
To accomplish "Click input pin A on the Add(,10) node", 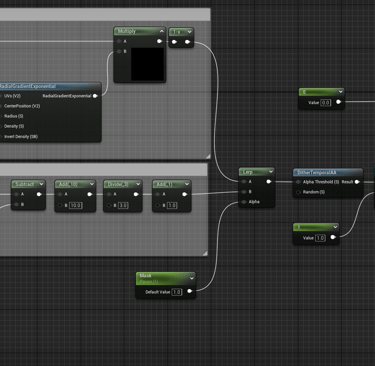I will click(60, 194).
